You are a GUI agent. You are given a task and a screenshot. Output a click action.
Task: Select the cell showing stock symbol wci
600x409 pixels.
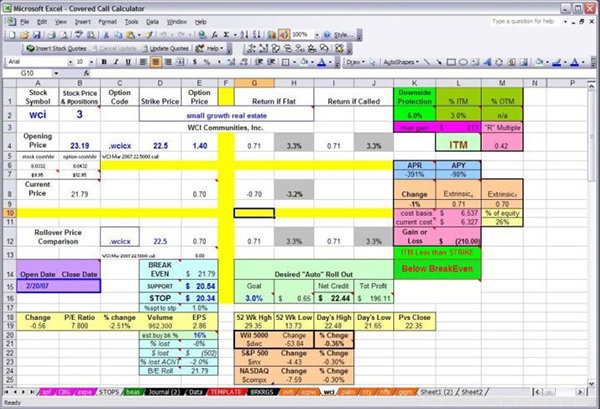[38, 114]
